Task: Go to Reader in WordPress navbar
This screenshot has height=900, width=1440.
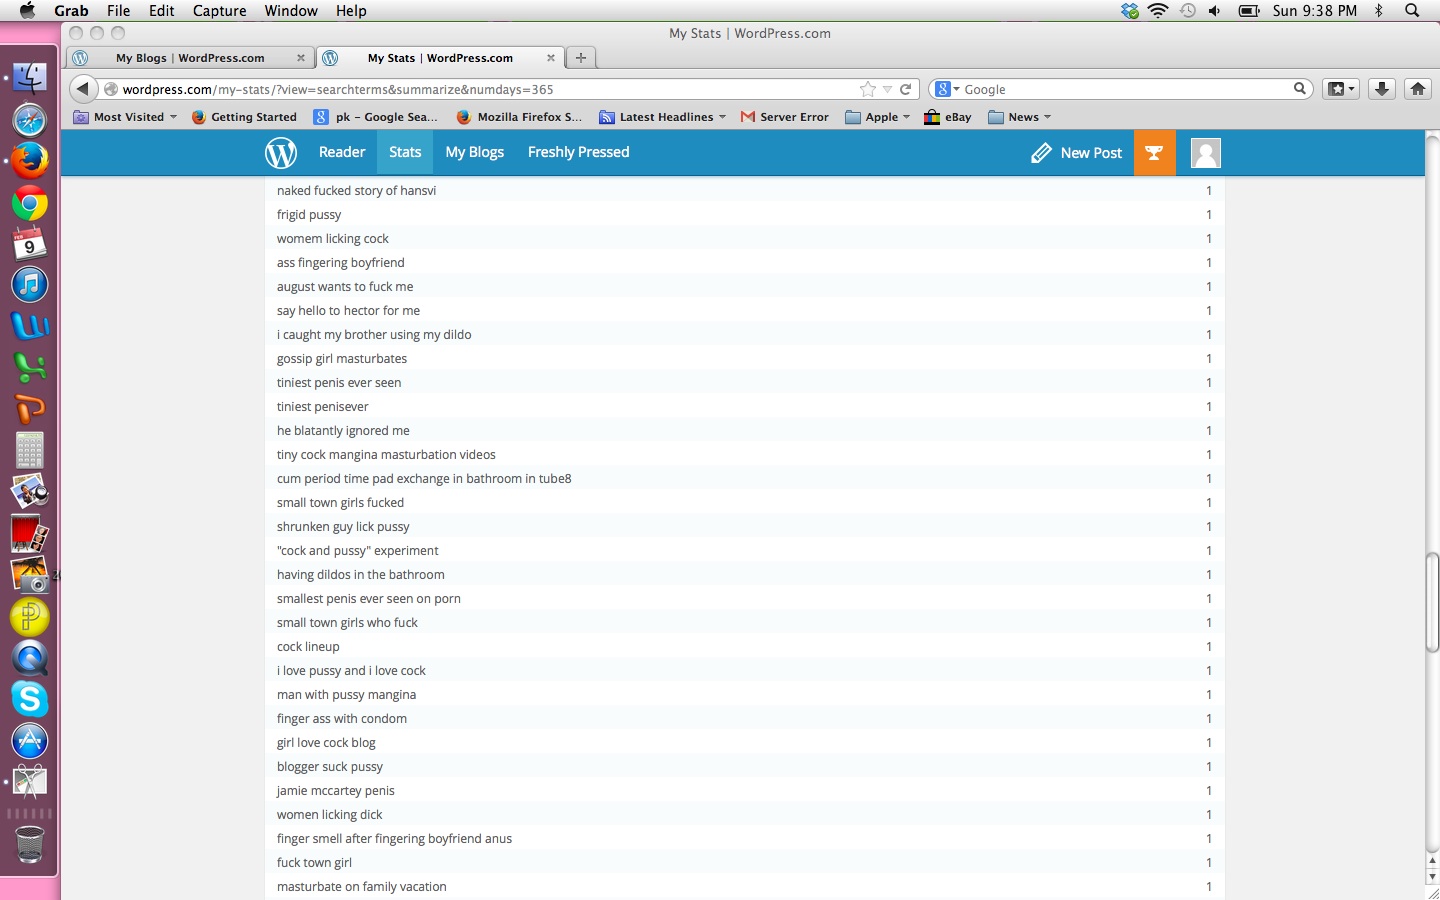Action: pos(342,152)
